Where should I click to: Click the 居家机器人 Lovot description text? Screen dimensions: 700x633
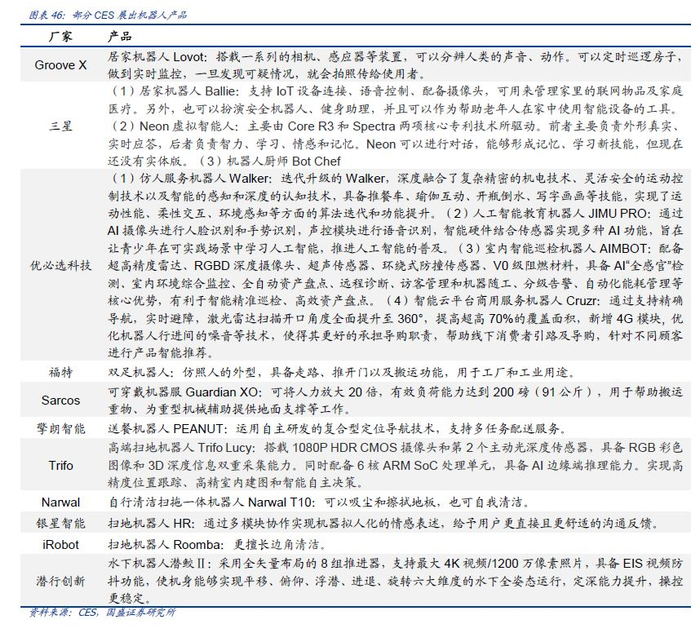click(395, 65)
